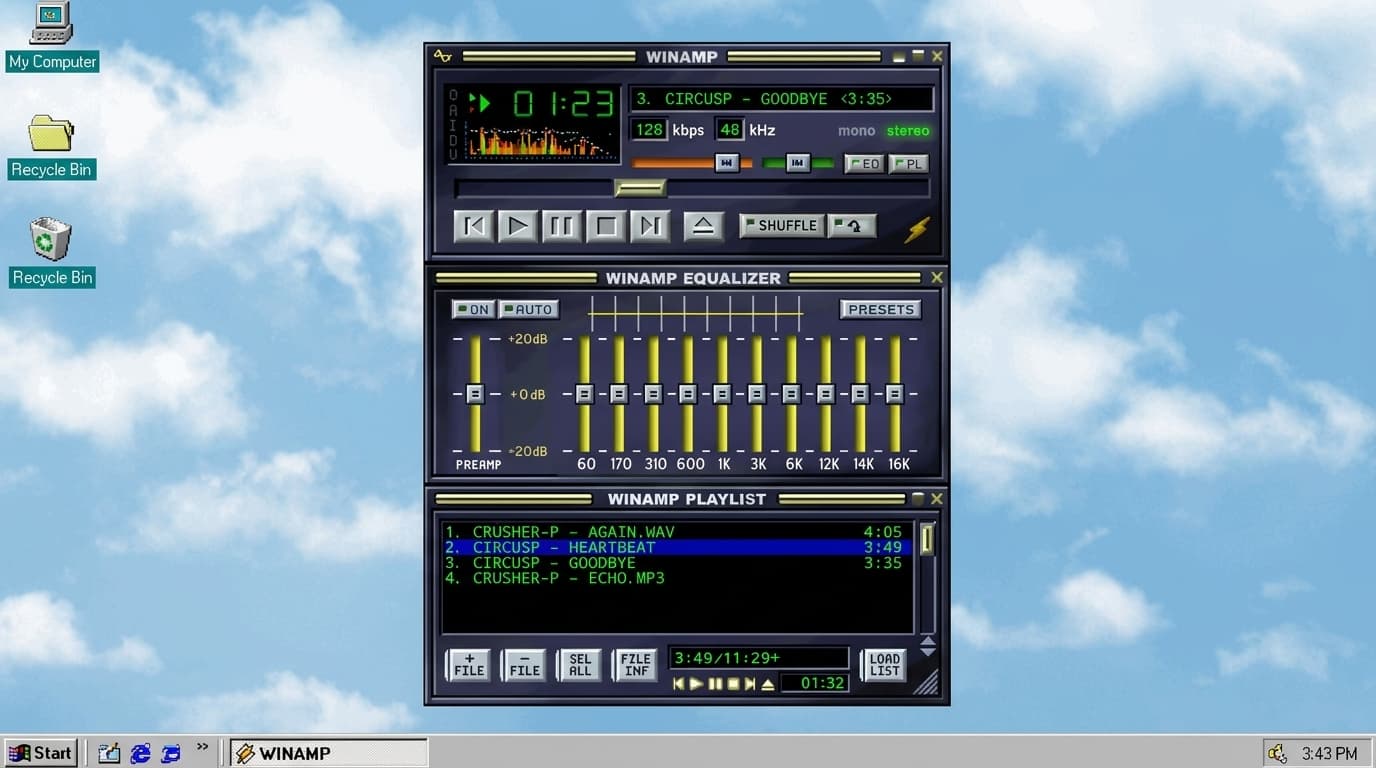Toggle the equalizer AUTO button
The width and height of the screenshot is (1376, 768).
click(529, 310)
